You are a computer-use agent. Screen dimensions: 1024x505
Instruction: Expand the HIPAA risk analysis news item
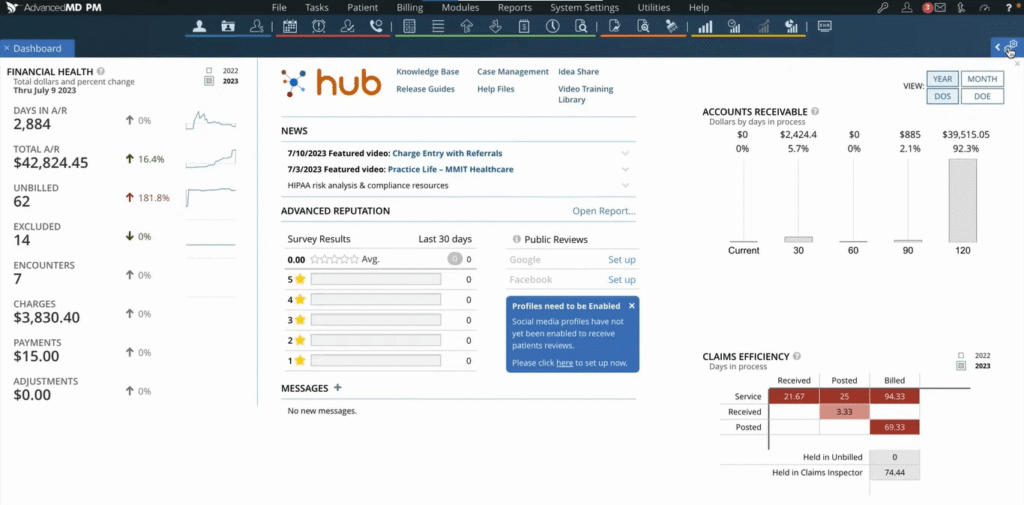coord(626,186)
